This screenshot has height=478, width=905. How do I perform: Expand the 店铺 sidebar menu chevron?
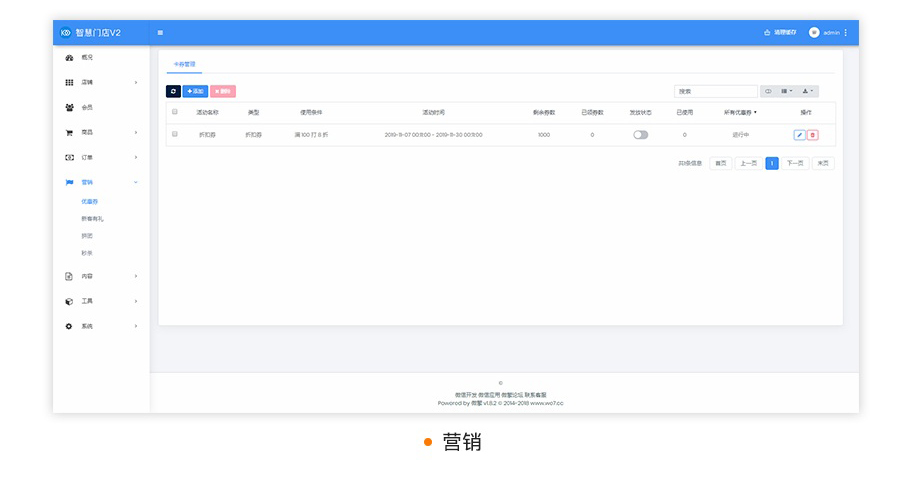point(136,83)
